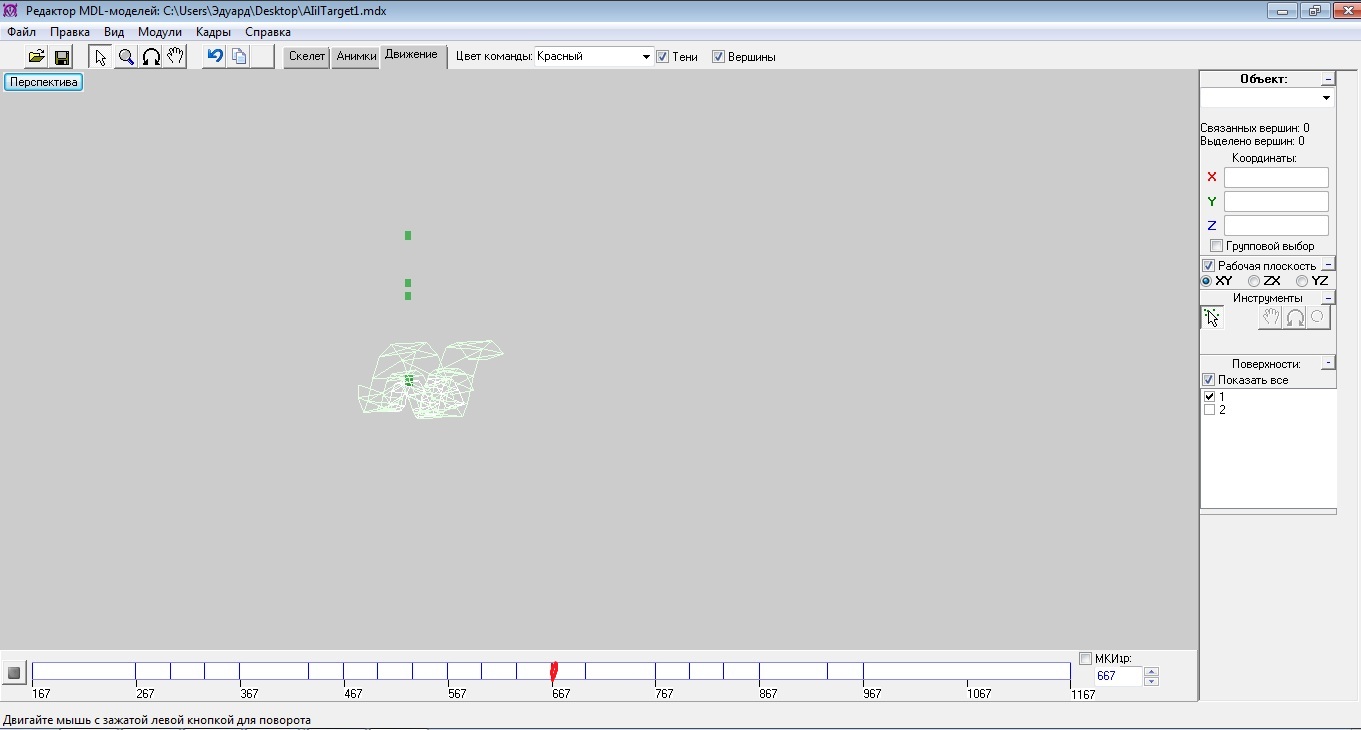The width and height of the screenshot is (1361, 730).
Task: Activate the magnifier zoom tool
Action: click(x=126, y=57)
